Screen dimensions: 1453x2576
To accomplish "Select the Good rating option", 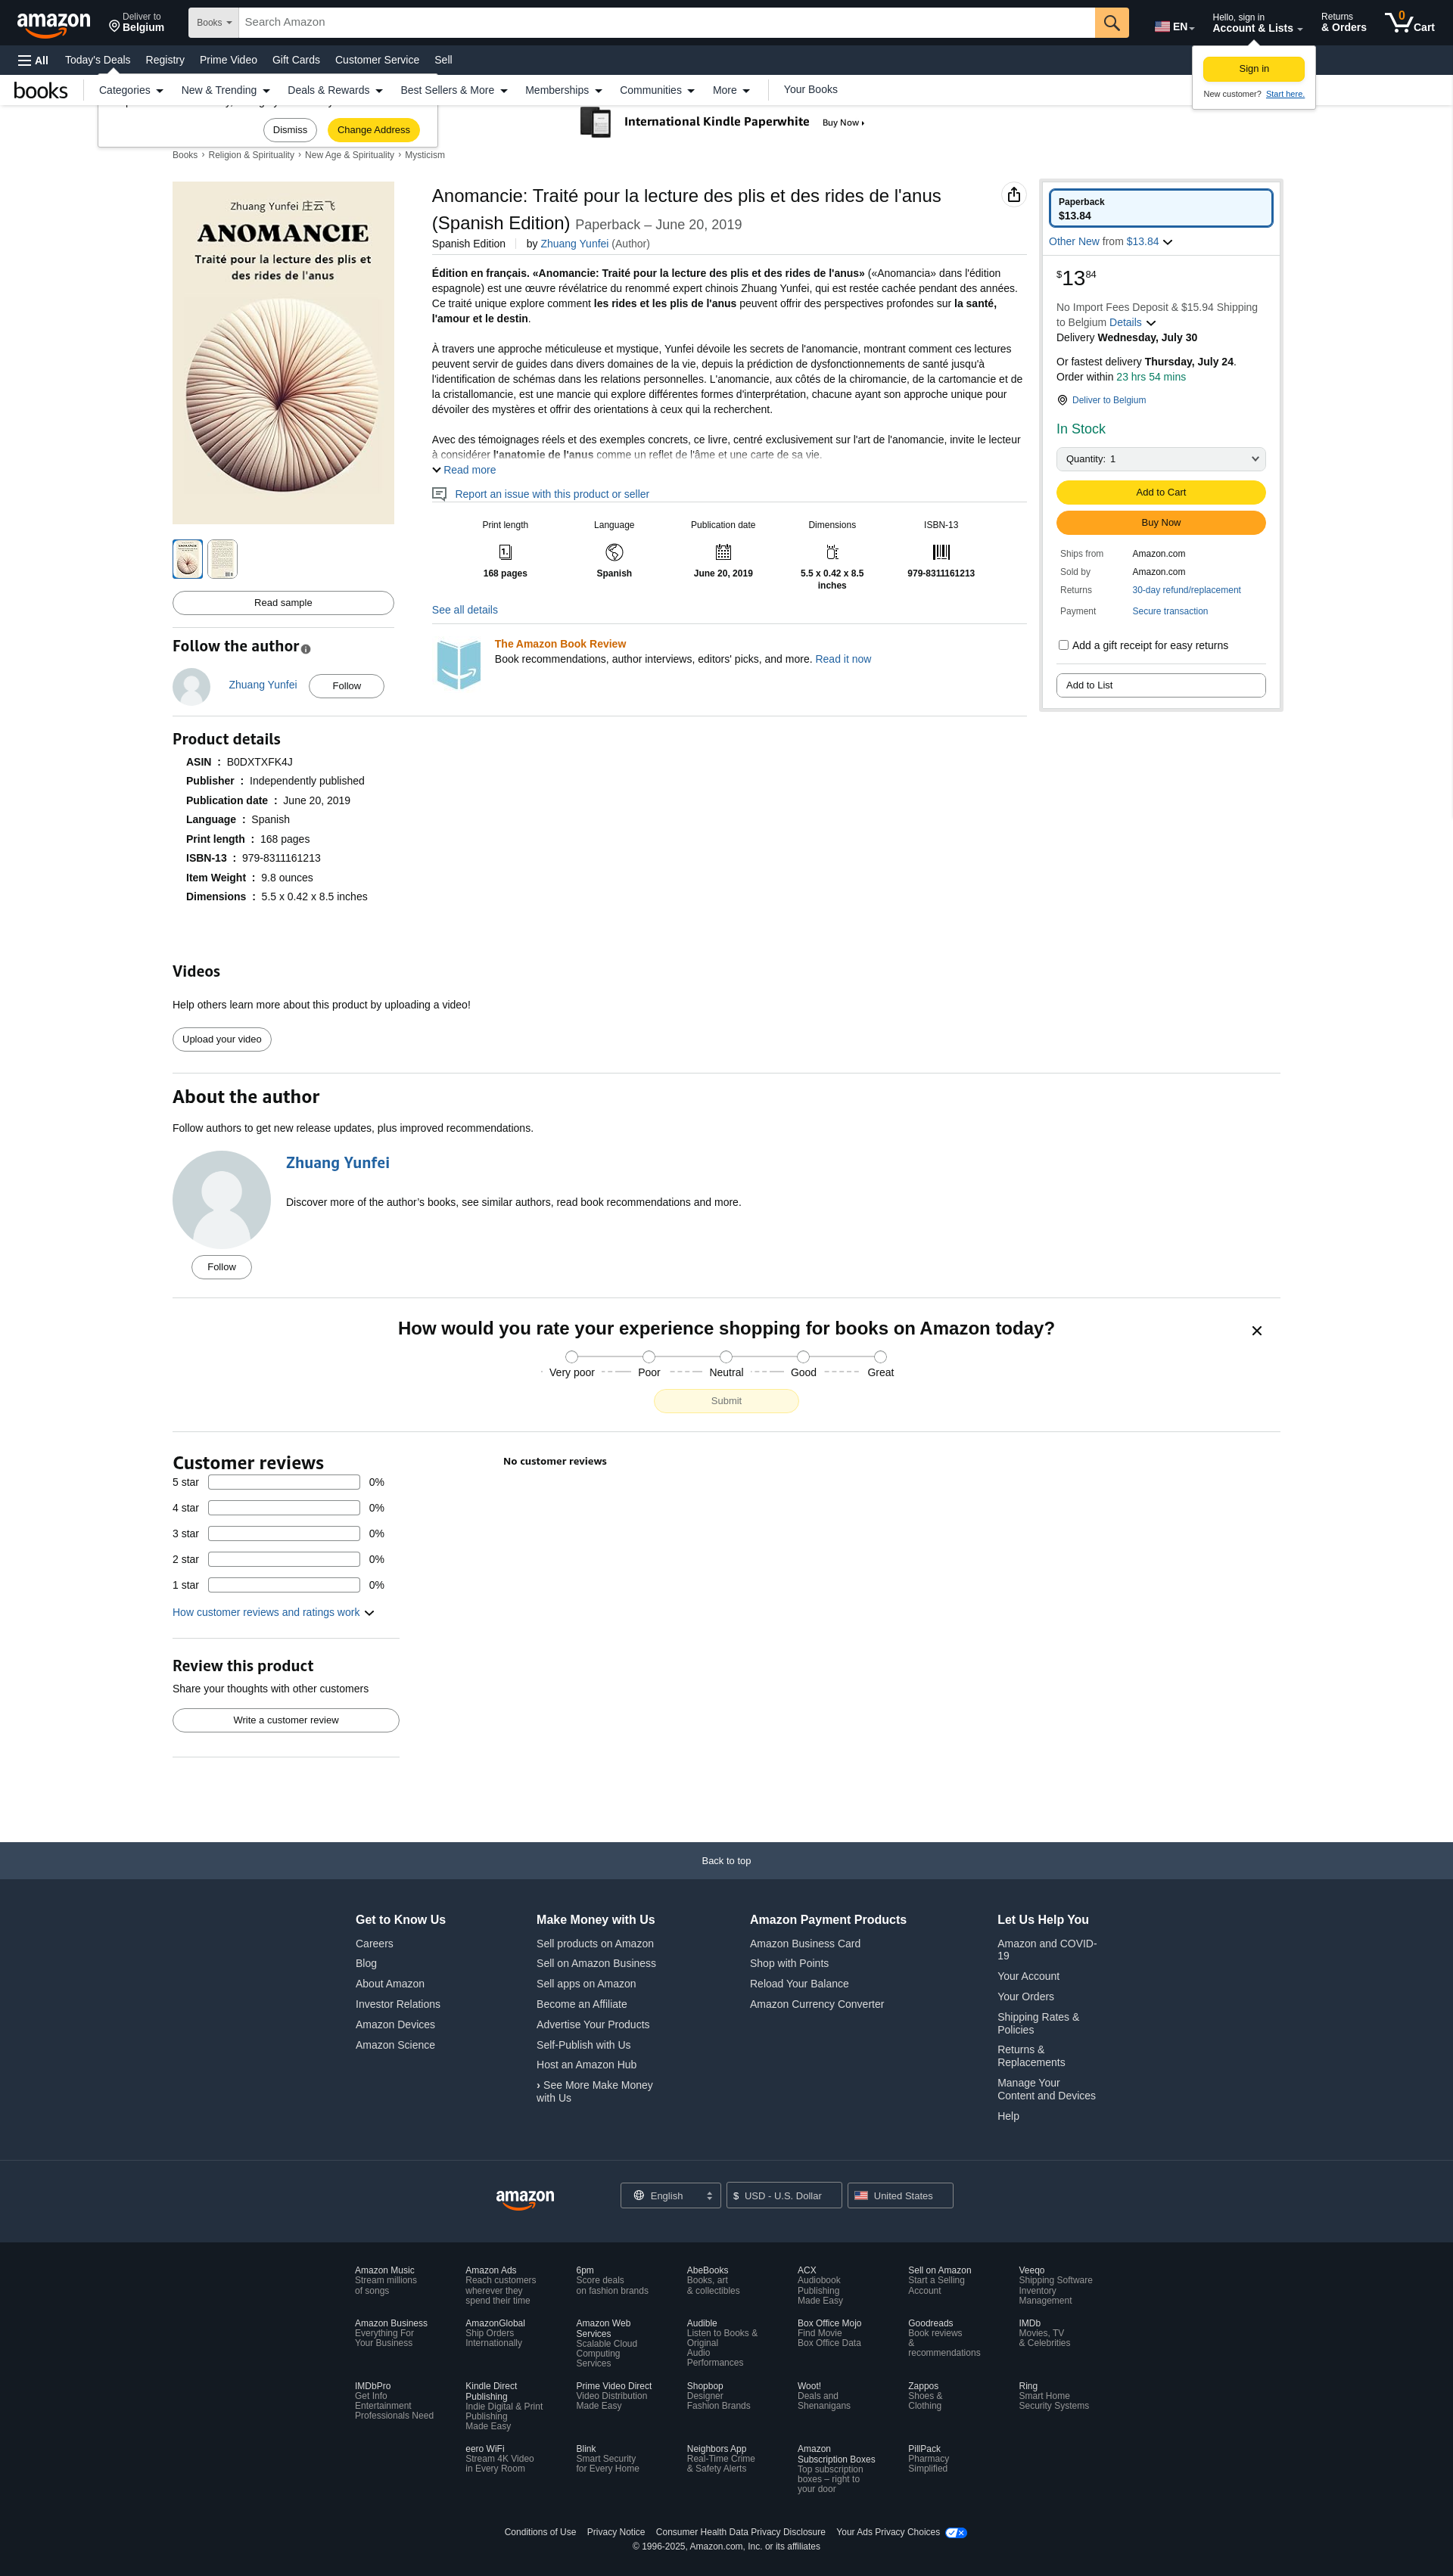I will tap(803, 1357).
